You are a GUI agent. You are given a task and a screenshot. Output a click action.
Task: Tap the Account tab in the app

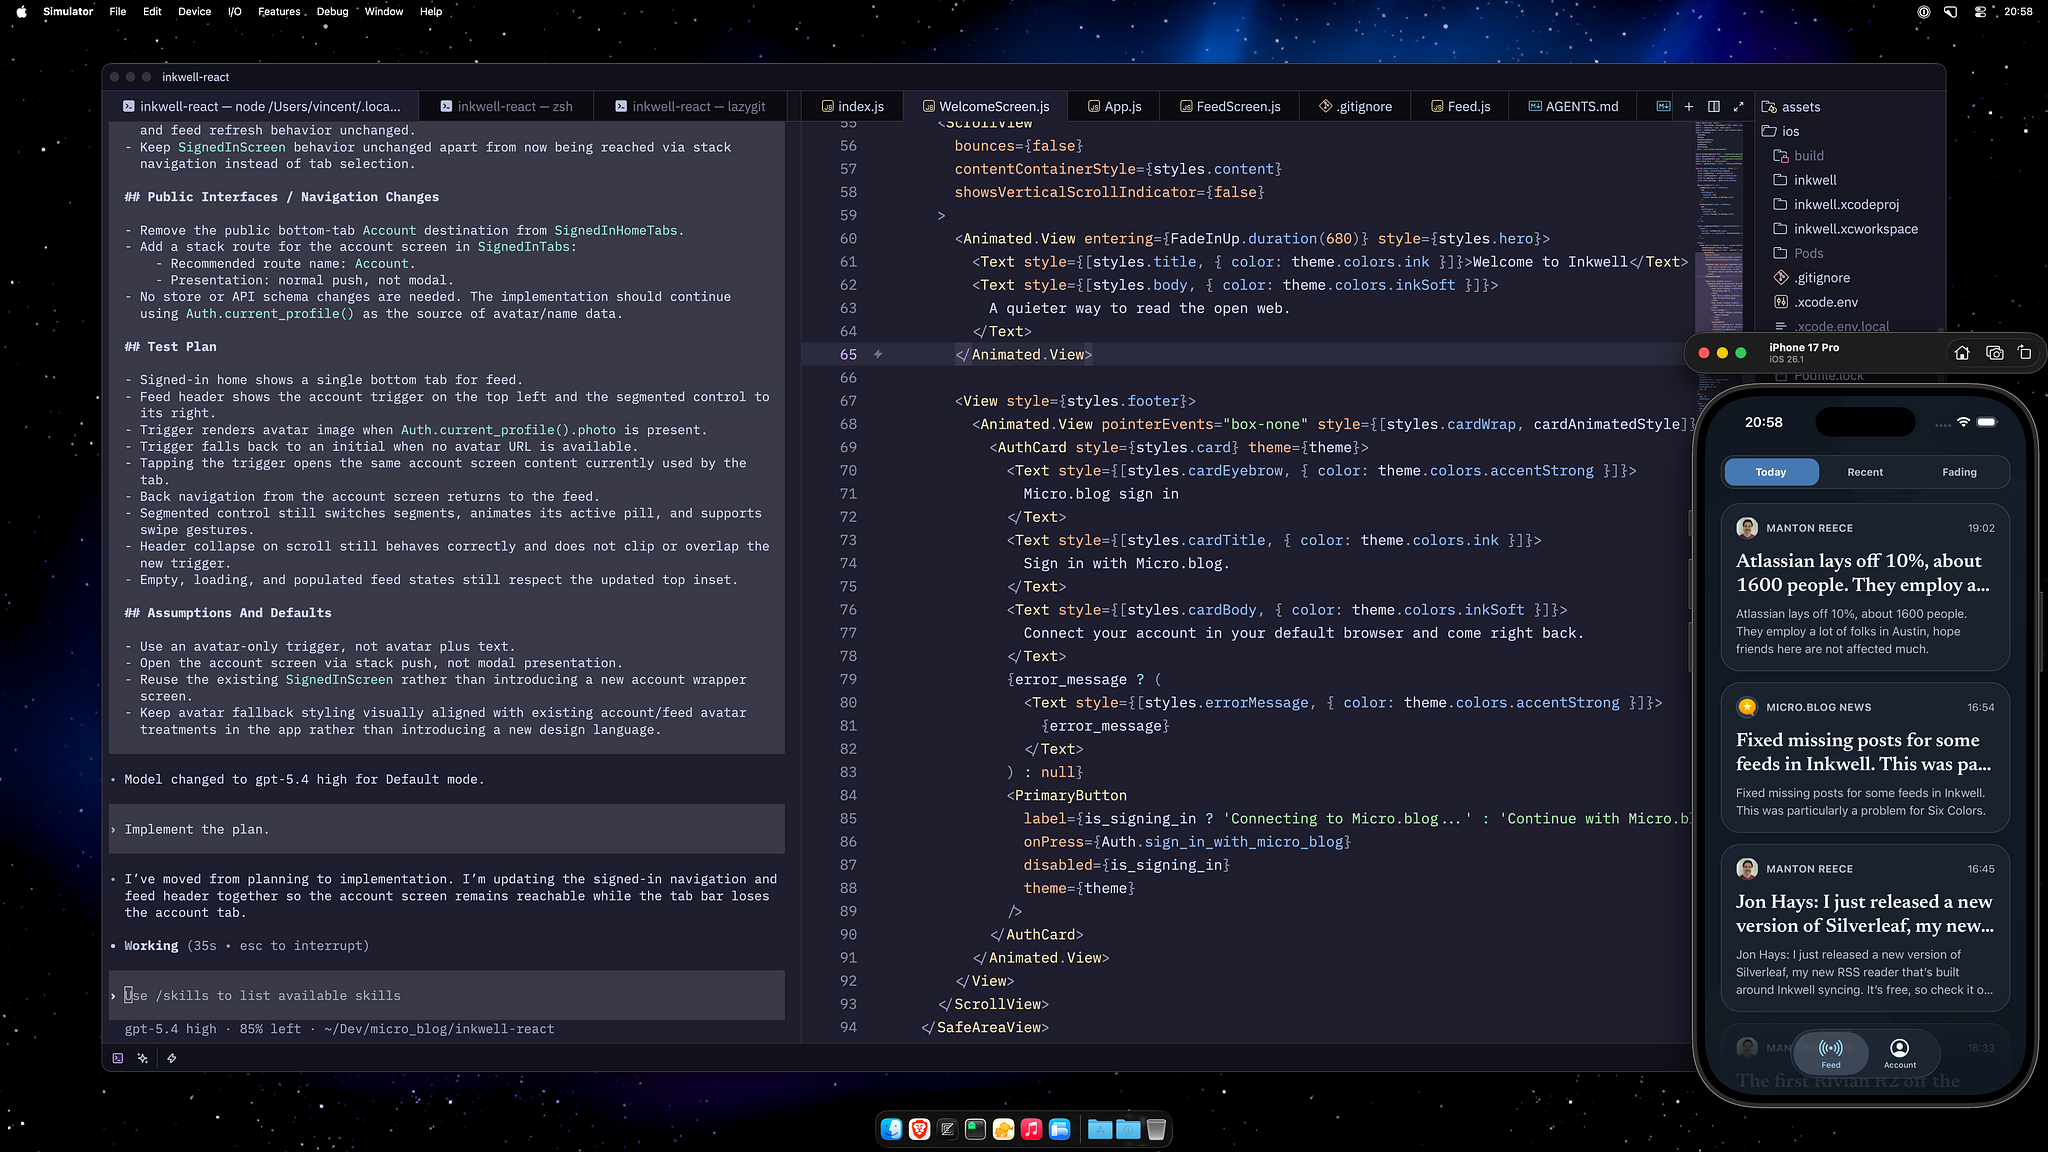tap(1899, 1052)
